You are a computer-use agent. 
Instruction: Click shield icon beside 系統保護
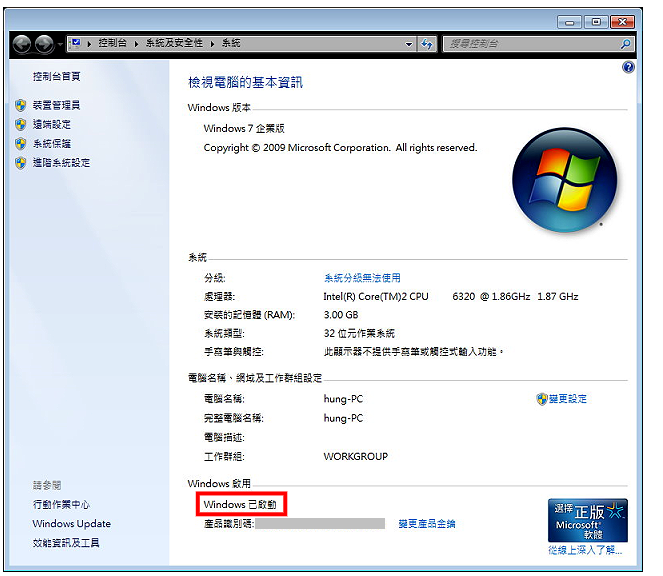coord(20,144)
